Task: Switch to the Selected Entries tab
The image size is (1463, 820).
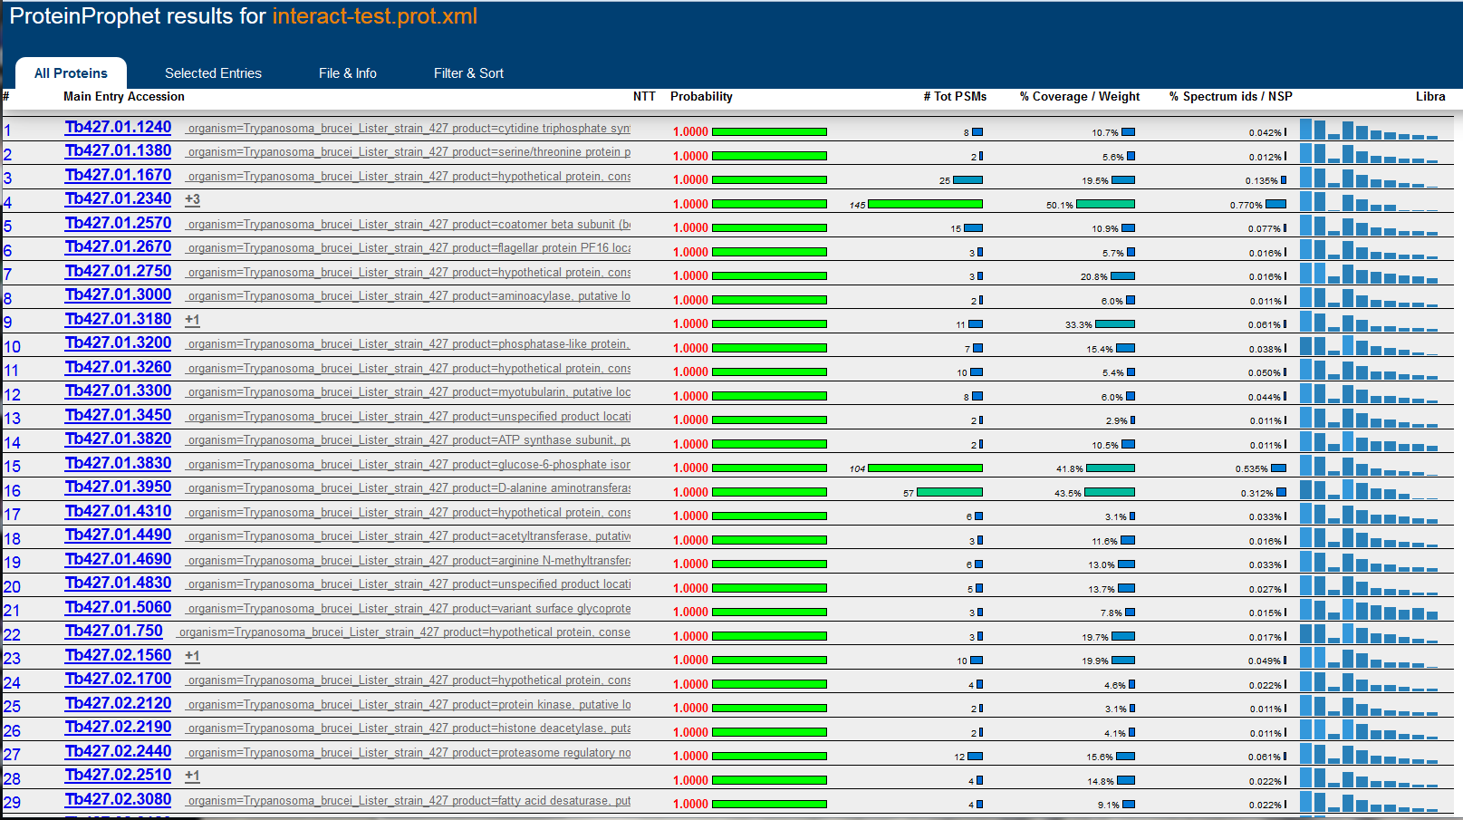Action: pos(212,73)
